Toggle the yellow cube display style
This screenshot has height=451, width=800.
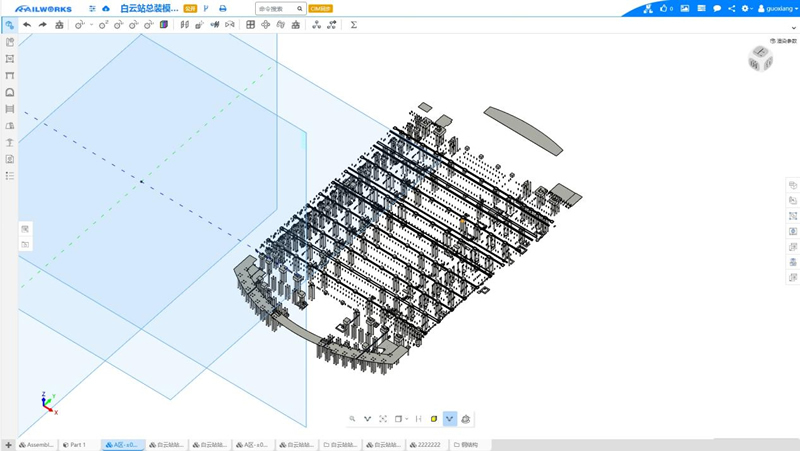[x=433, y=419]
